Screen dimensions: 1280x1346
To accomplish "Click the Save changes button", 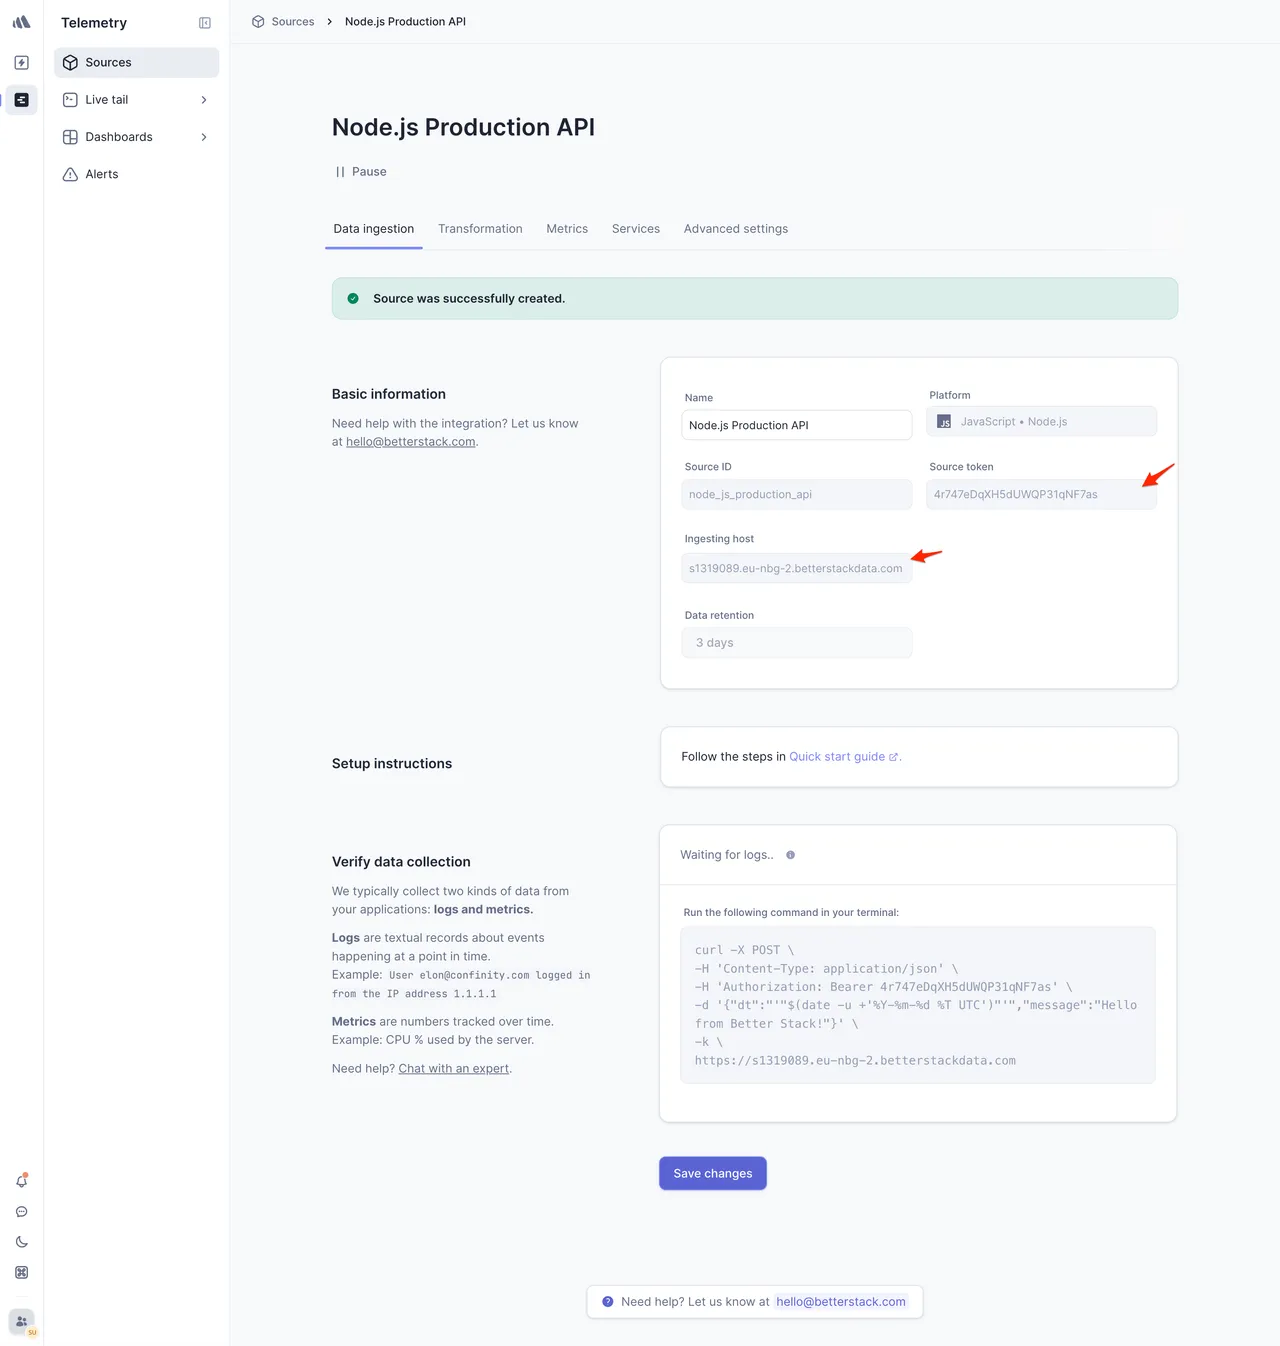I will pos(713,1174).
